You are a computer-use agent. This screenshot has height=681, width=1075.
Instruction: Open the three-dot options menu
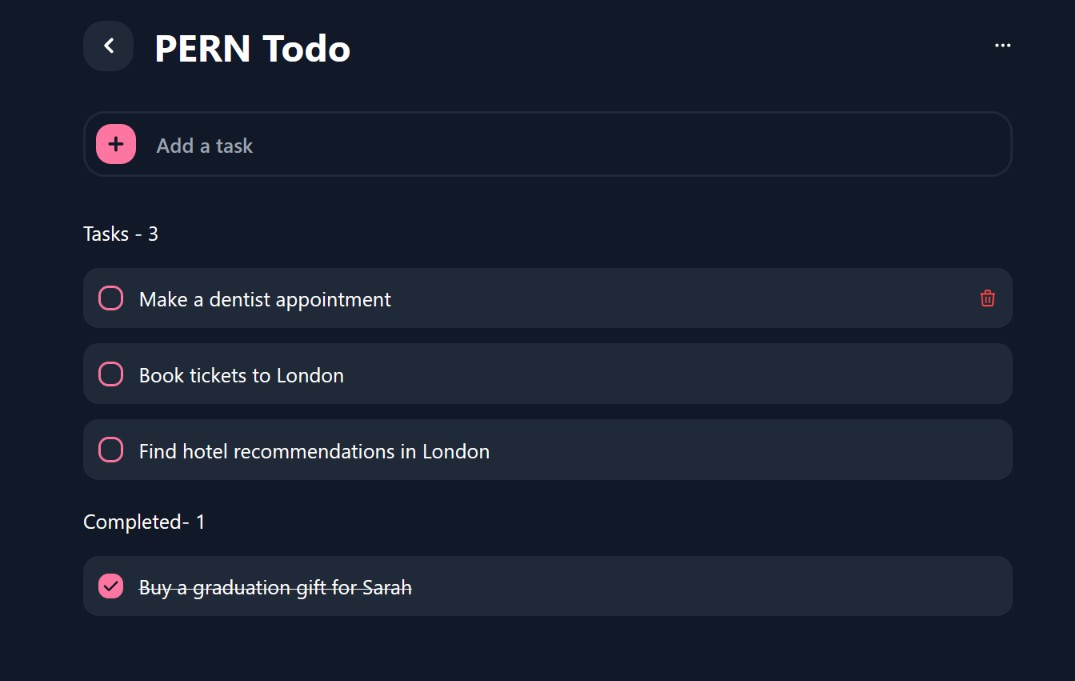(1002, 44)
